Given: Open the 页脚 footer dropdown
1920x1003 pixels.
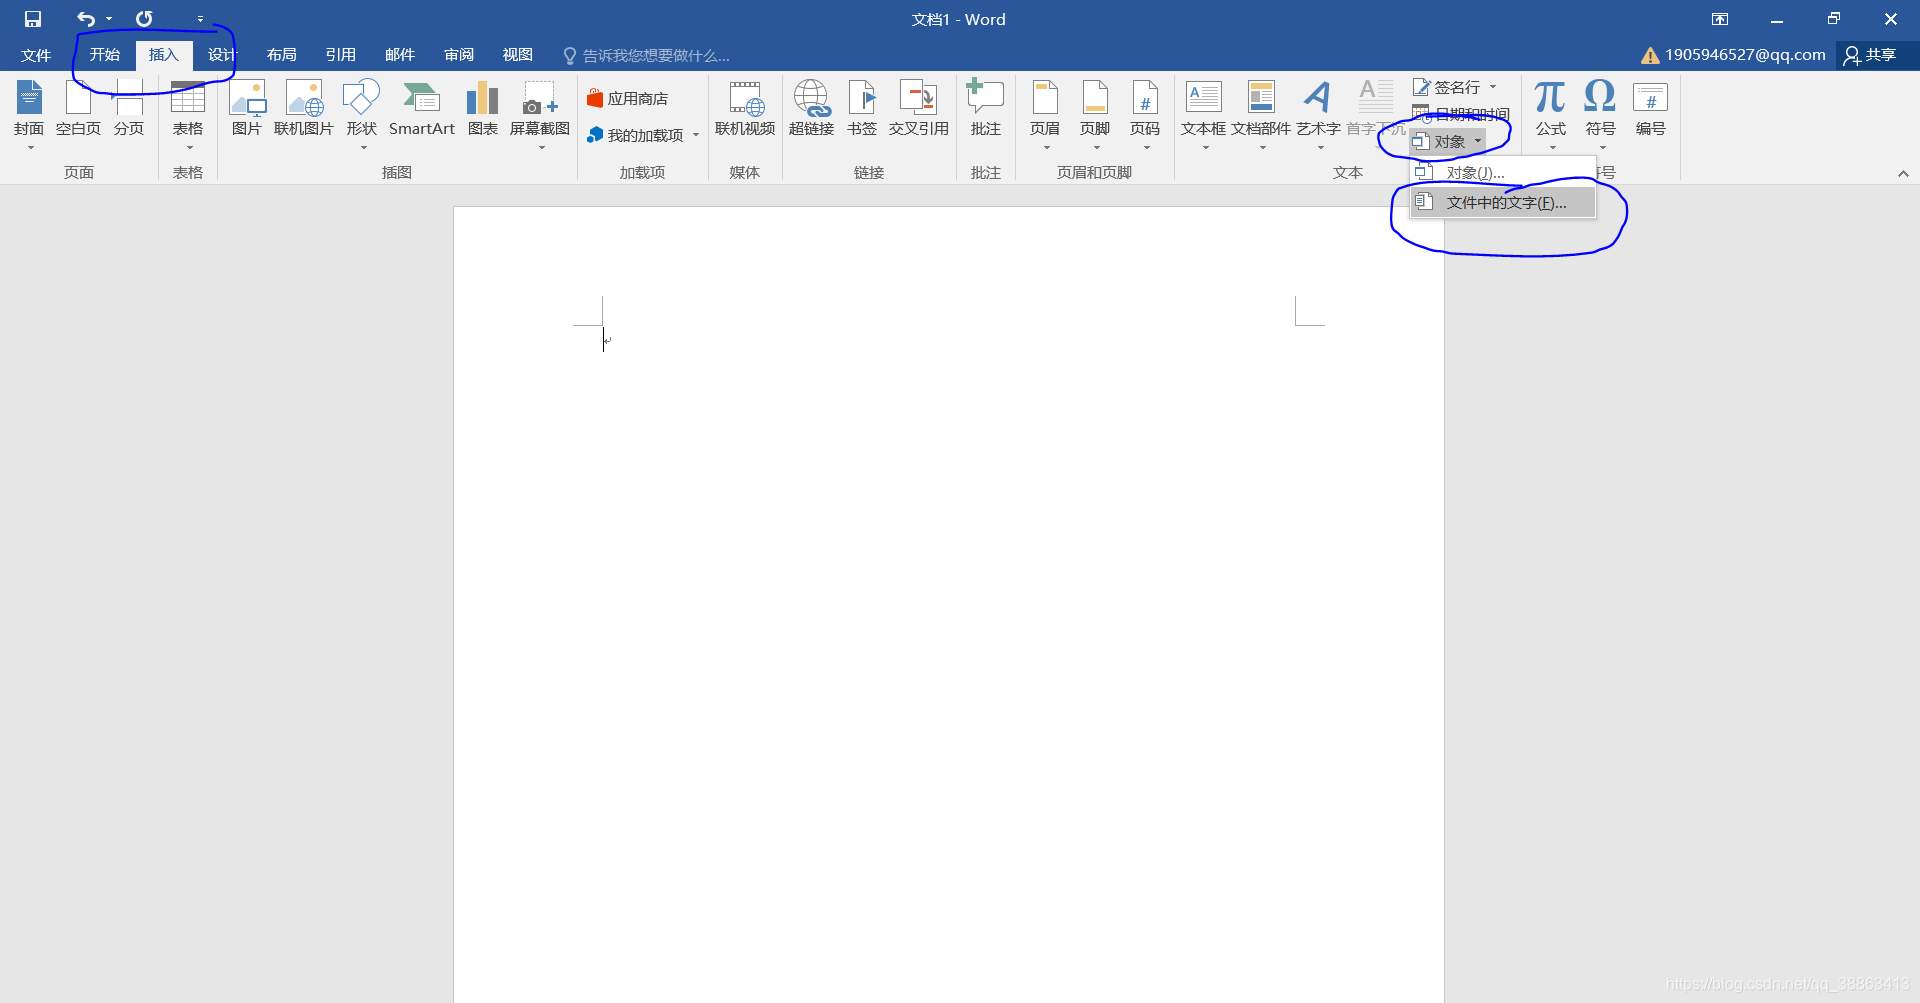Looking at the screenshot, I should tap(1095, 114).
